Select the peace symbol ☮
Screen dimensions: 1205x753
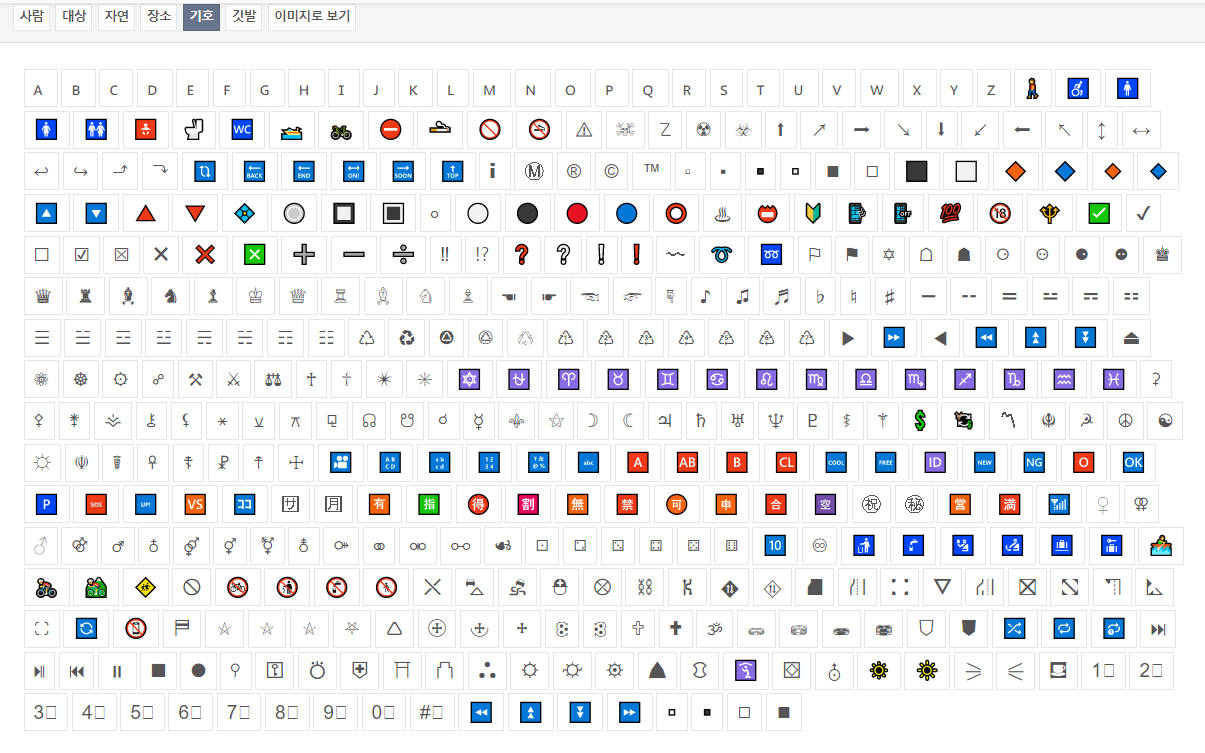click(1124, 420)
